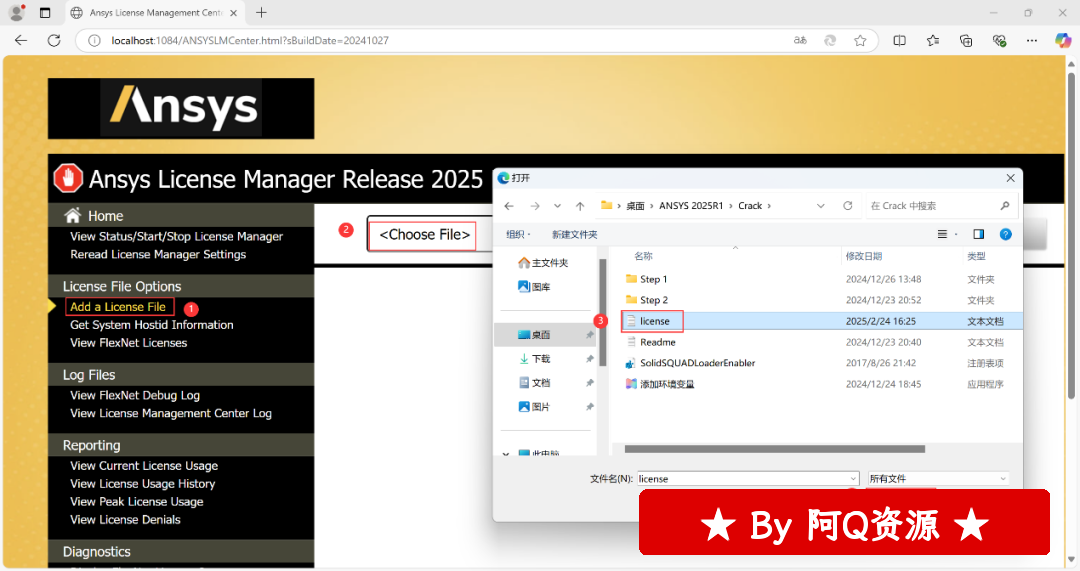The height and width of the screenshot is (571, 1080).
Task: Toggle the preview pane icon in dialog
Action: pyautogui.click(x=979, y=234)
